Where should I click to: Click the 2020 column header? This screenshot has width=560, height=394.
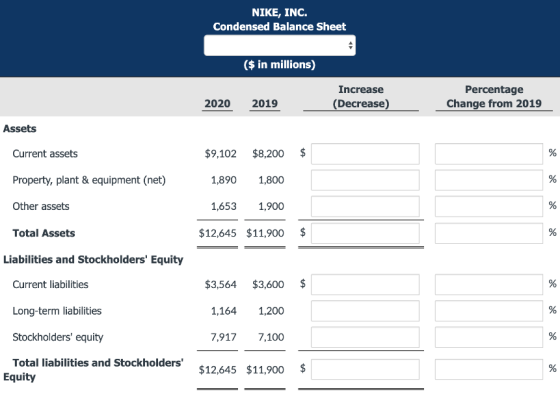pos(217,104)
